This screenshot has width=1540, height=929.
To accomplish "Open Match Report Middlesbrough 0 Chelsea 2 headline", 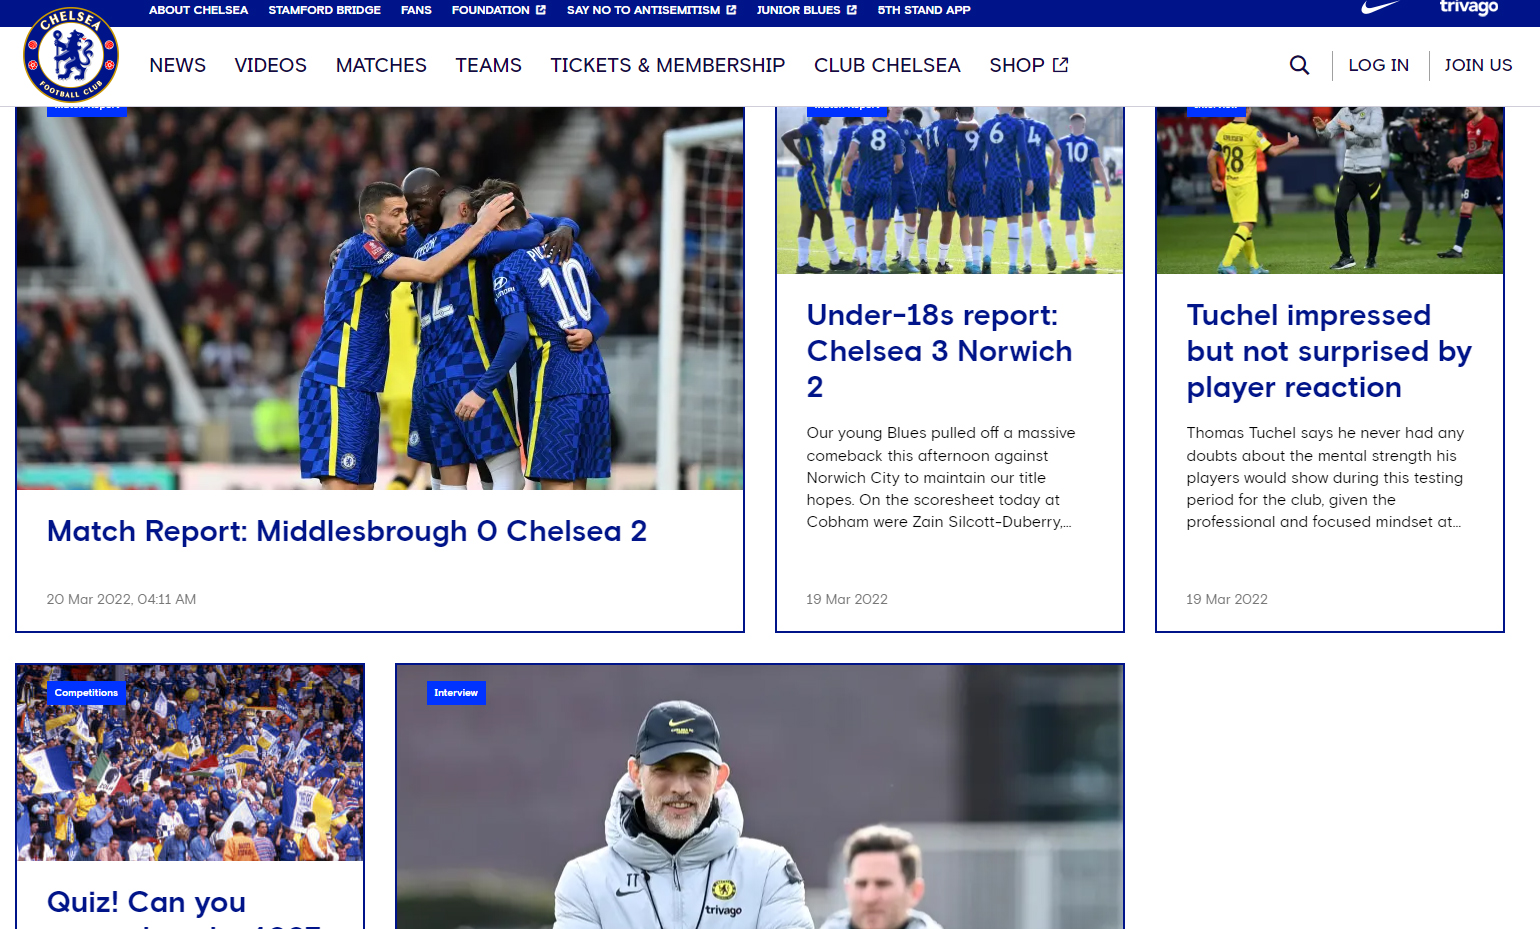I will click(x=347, y=531).
